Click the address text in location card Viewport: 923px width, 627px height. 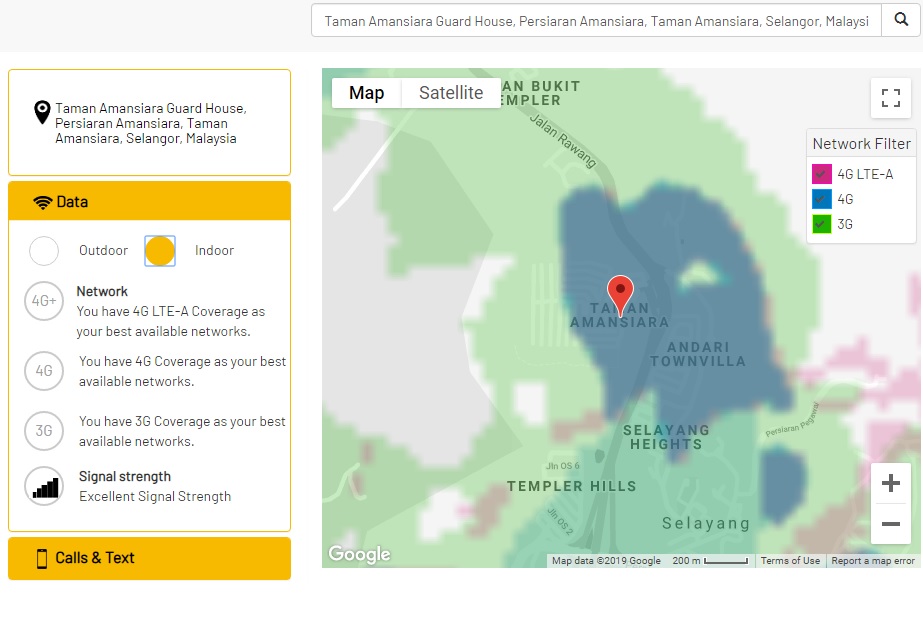click(x=151, y=124)
